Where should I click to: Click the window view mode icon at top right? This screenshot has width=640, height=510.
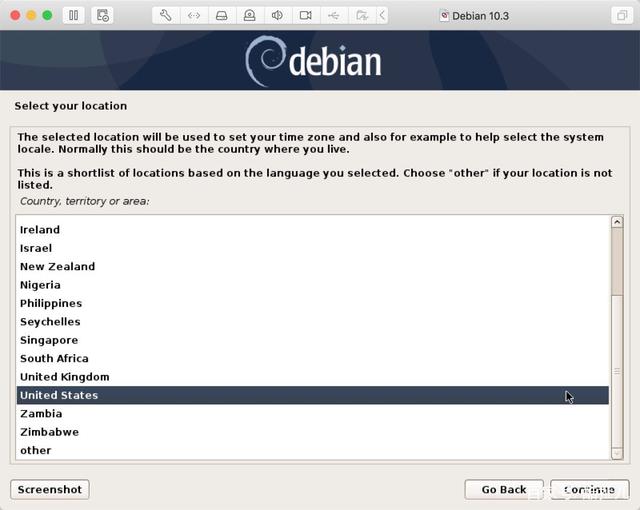622,16
